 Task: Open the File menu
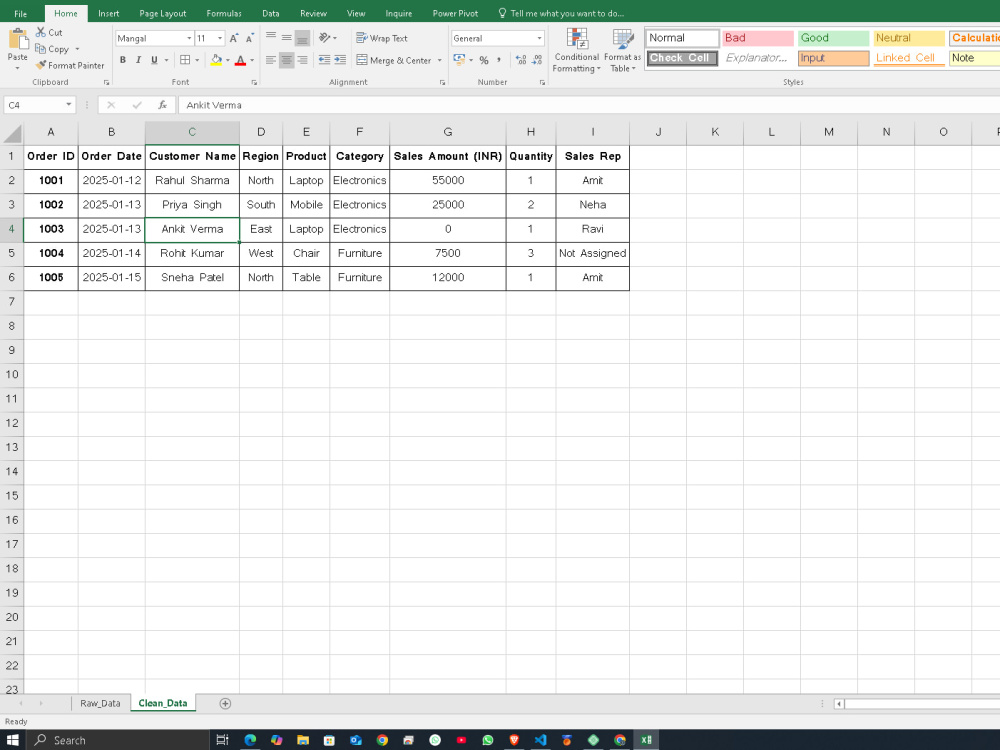[20, 13]
